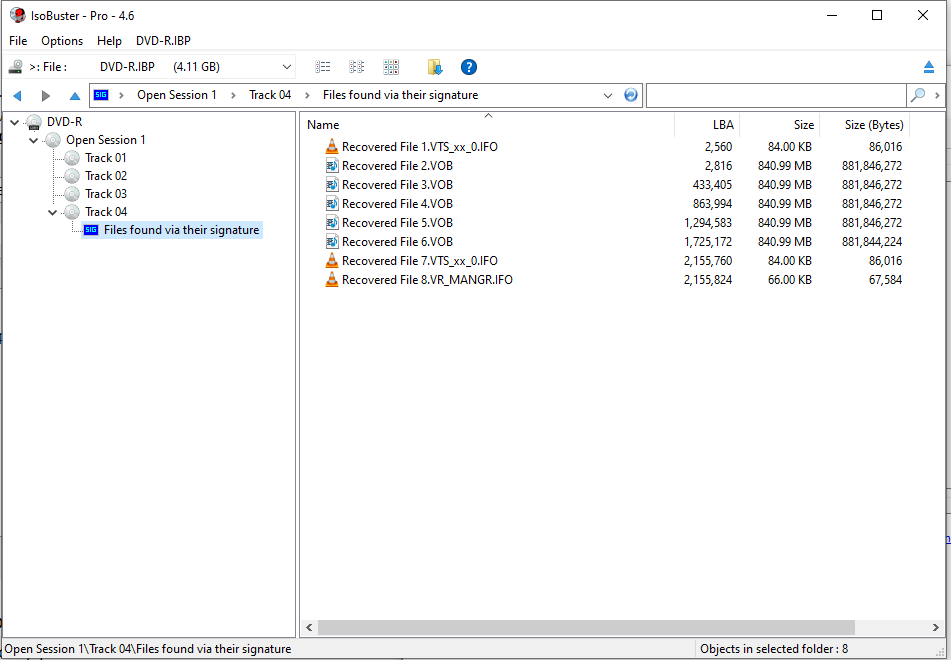Click the left arrow of horizontal scrollbar
951x660 pixels.
click(x=309, y=627)
